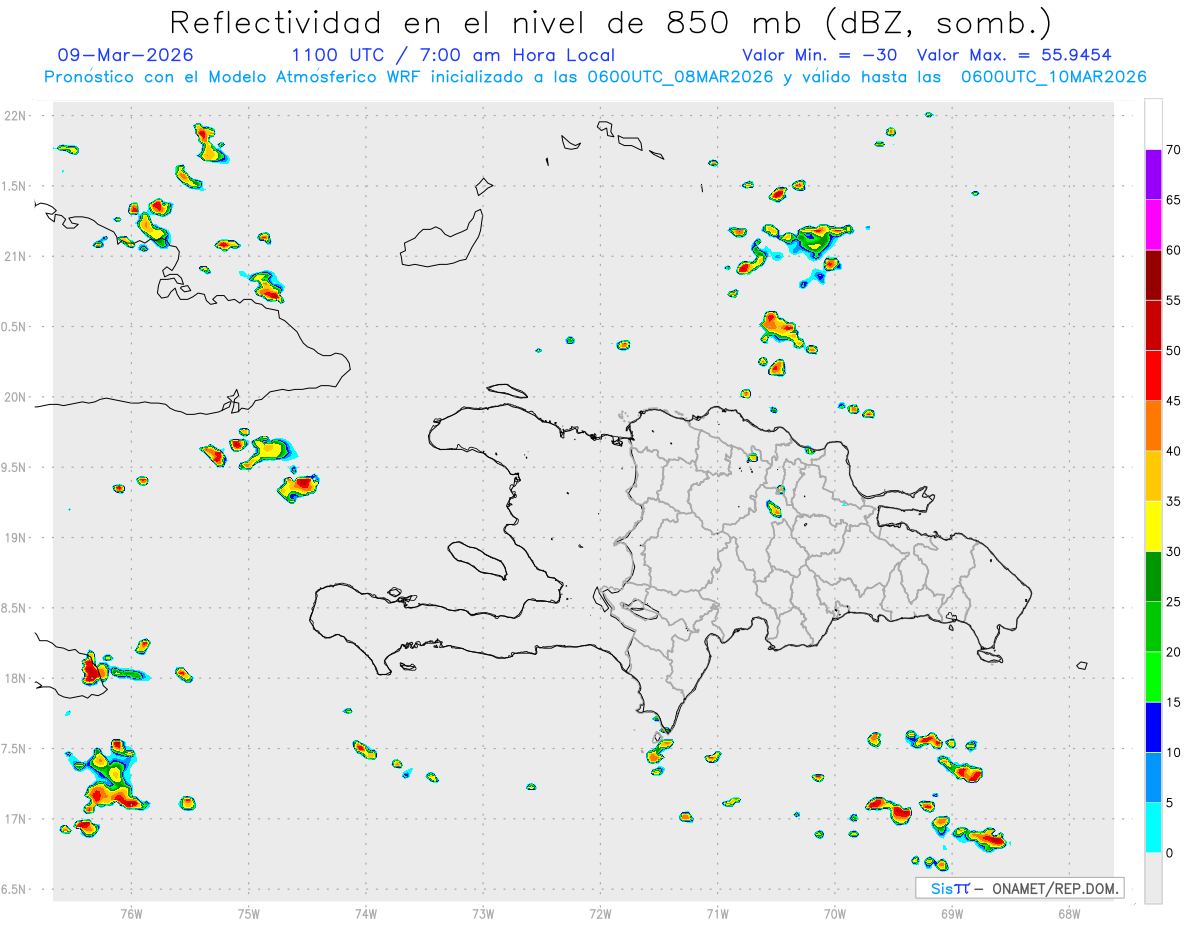
Task: Click the "71W" longitude axis label
Action: pyautogui.click(x=717, y=913)
